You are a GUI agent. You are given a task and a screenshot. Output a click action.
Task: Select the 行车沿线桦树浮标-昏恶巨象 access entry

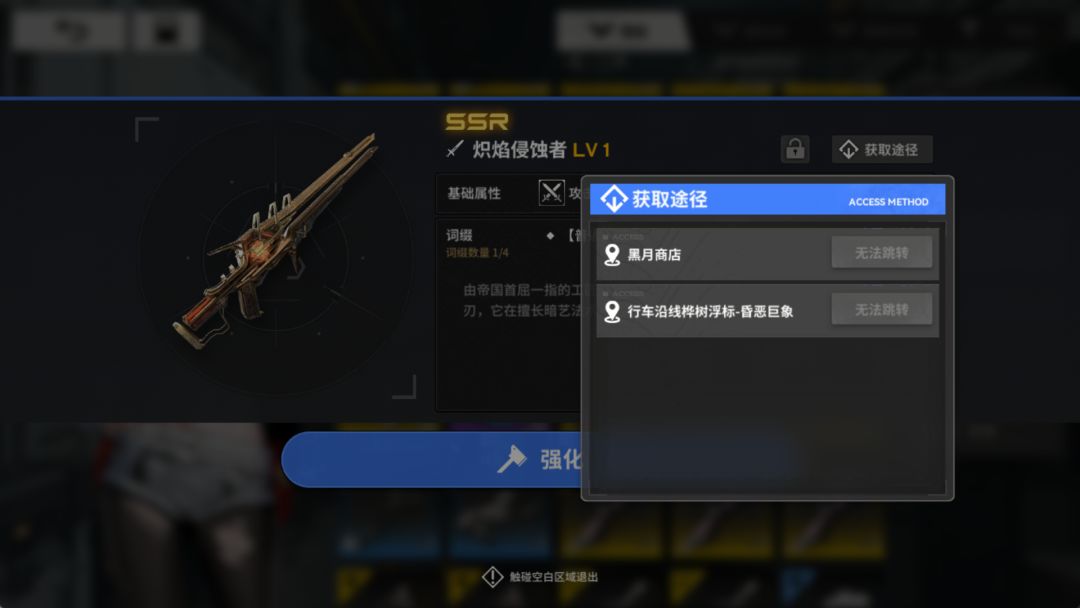767,311
